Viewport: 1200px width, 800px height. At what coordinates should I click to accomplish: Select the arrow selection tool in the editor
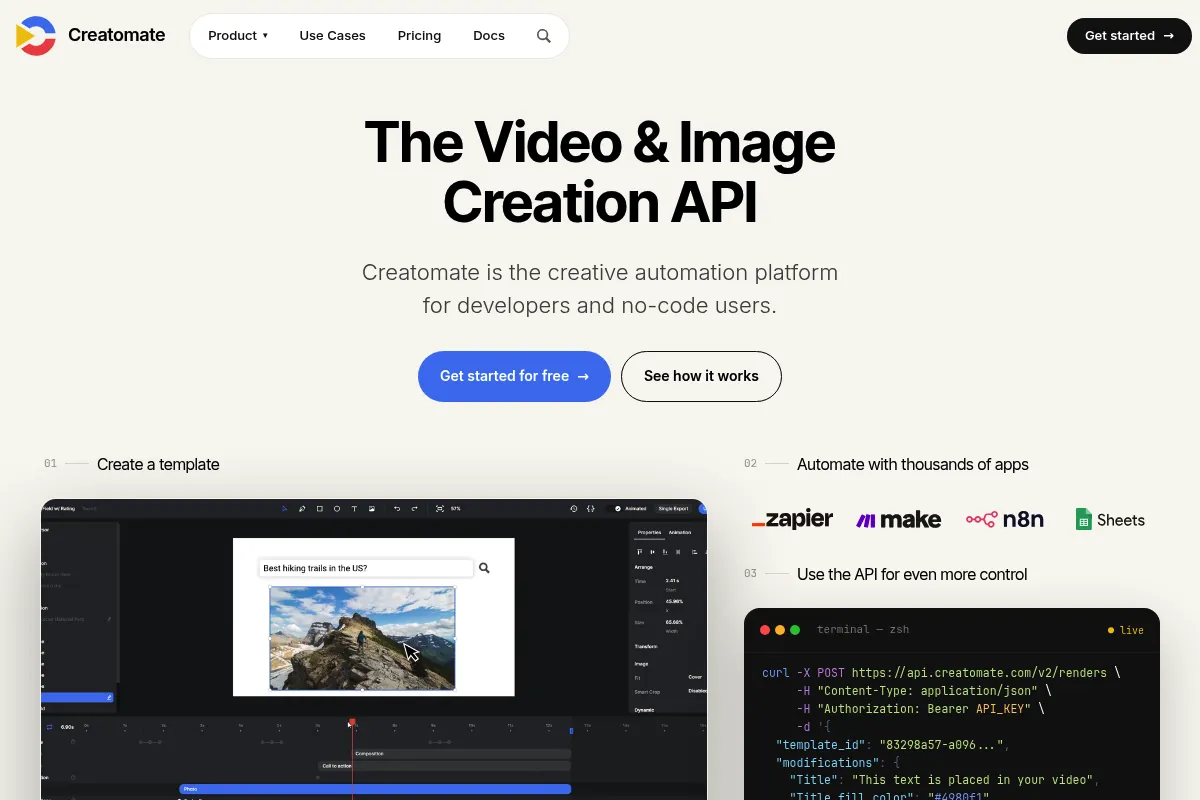284,508
